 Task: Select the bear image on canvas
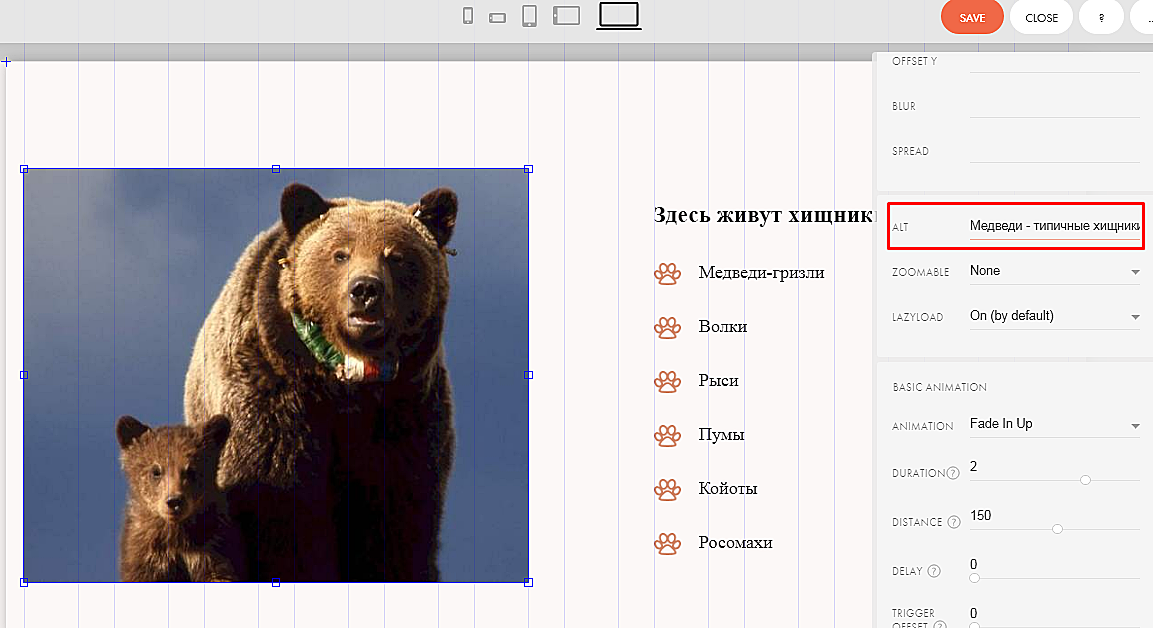[276, 375]
